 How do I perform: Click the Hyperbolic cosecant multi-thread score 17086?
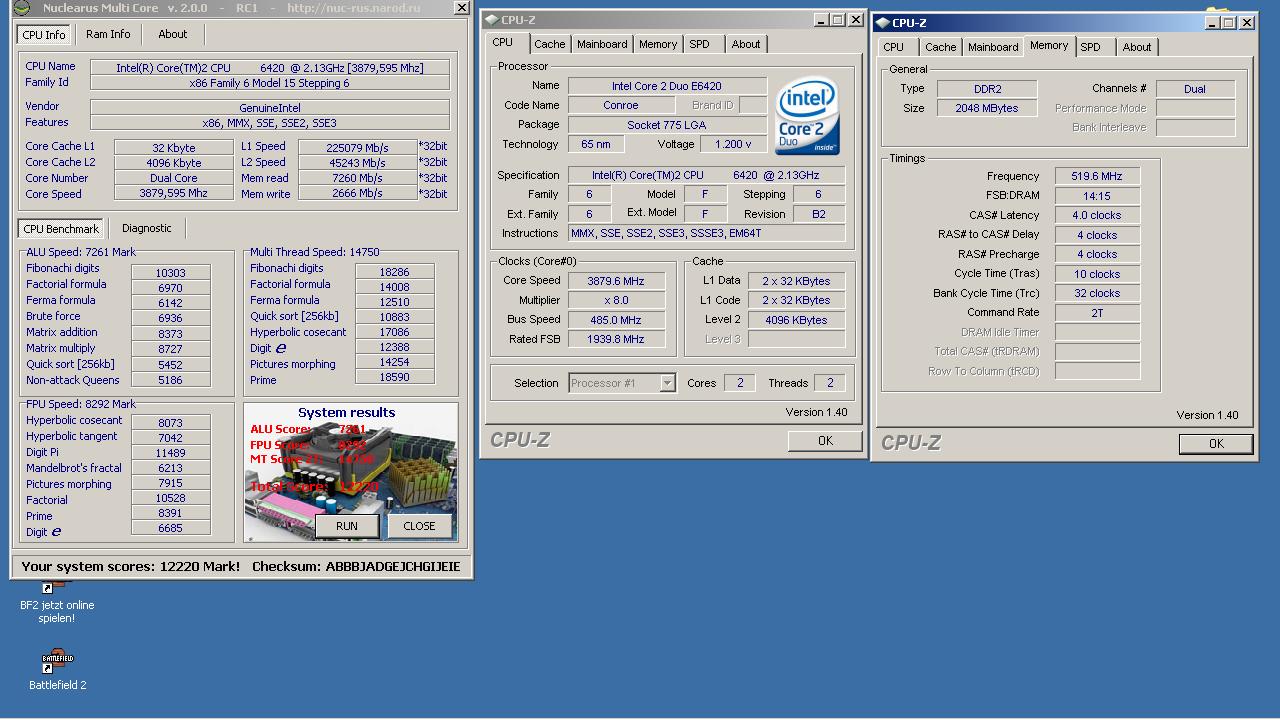click(394, 332)
